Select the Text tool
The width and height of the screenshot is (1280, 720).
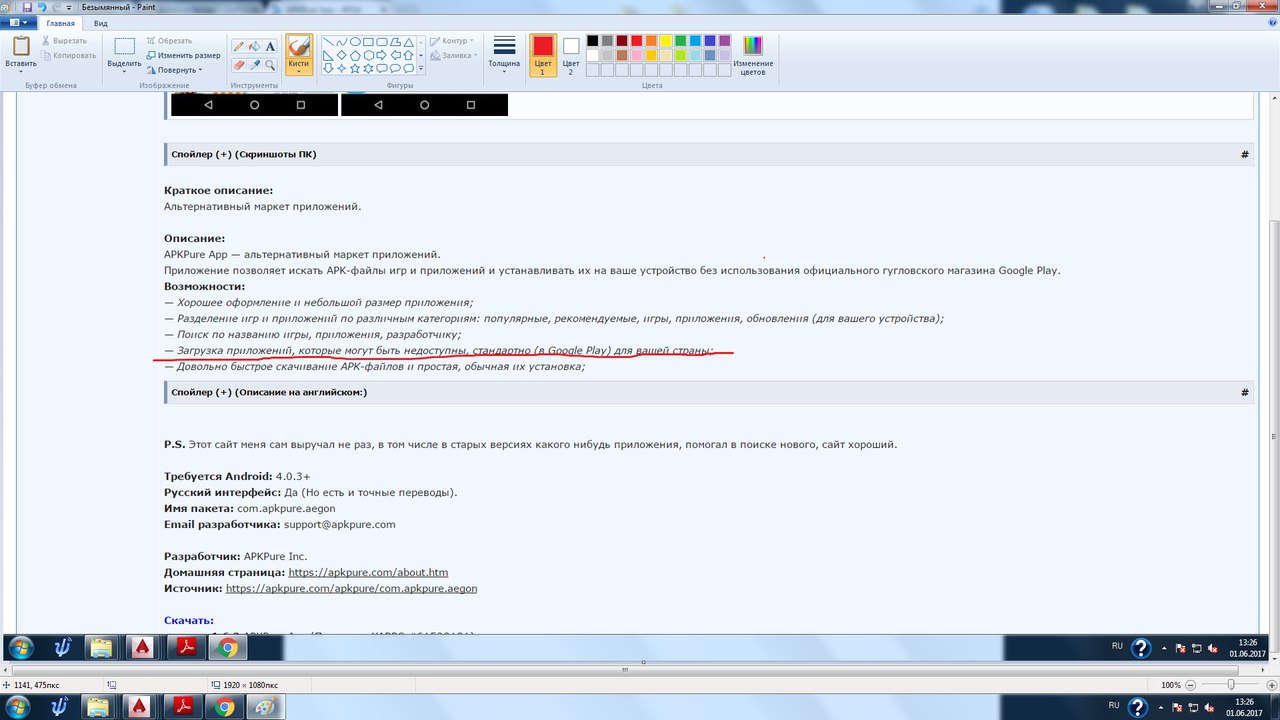point(270,46)
